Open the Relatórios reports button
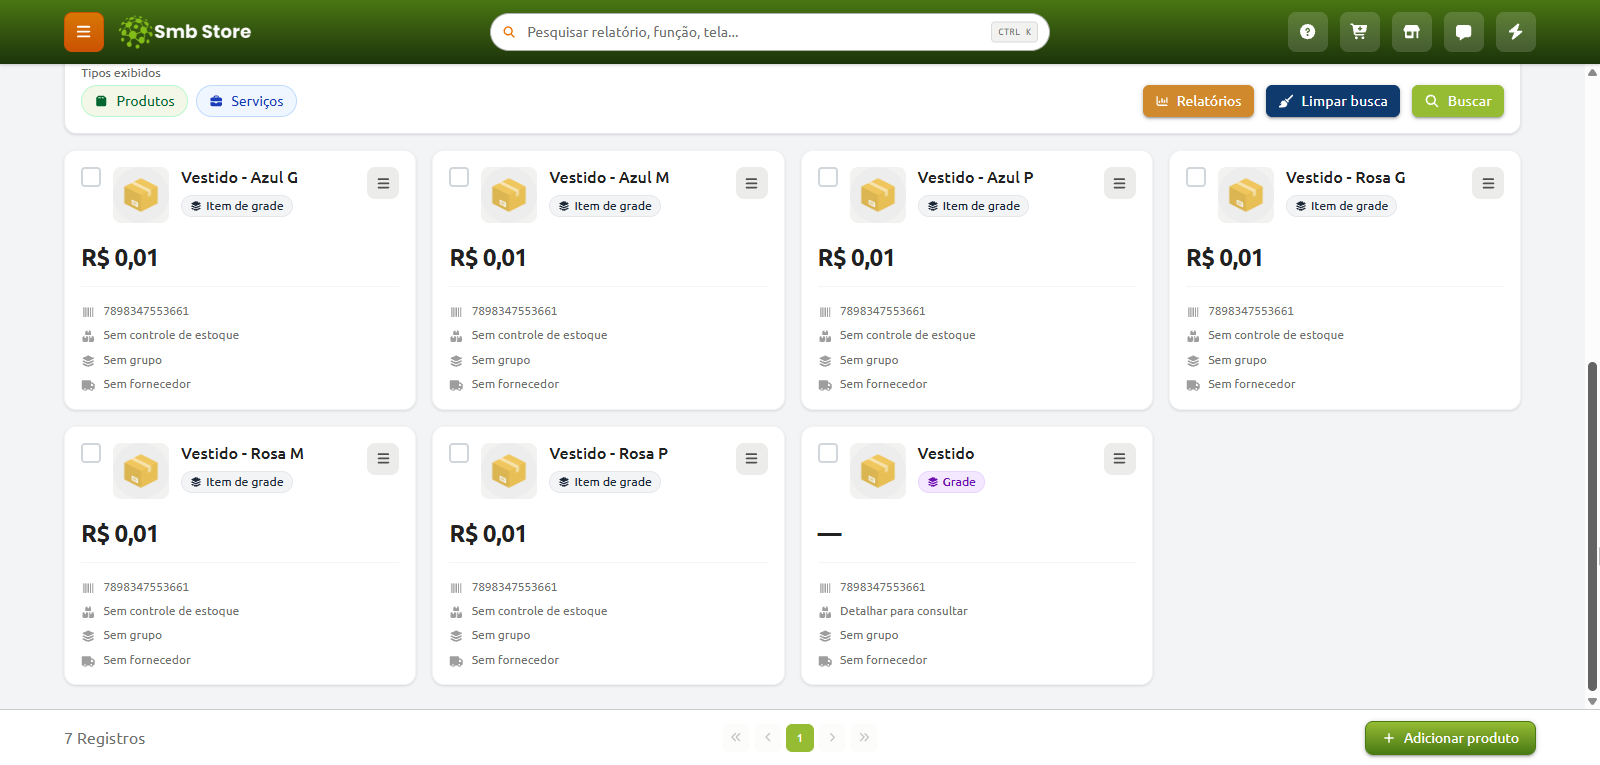Screen dimensions: 1600x765 pyautogui.click(x=1198, y=101)
